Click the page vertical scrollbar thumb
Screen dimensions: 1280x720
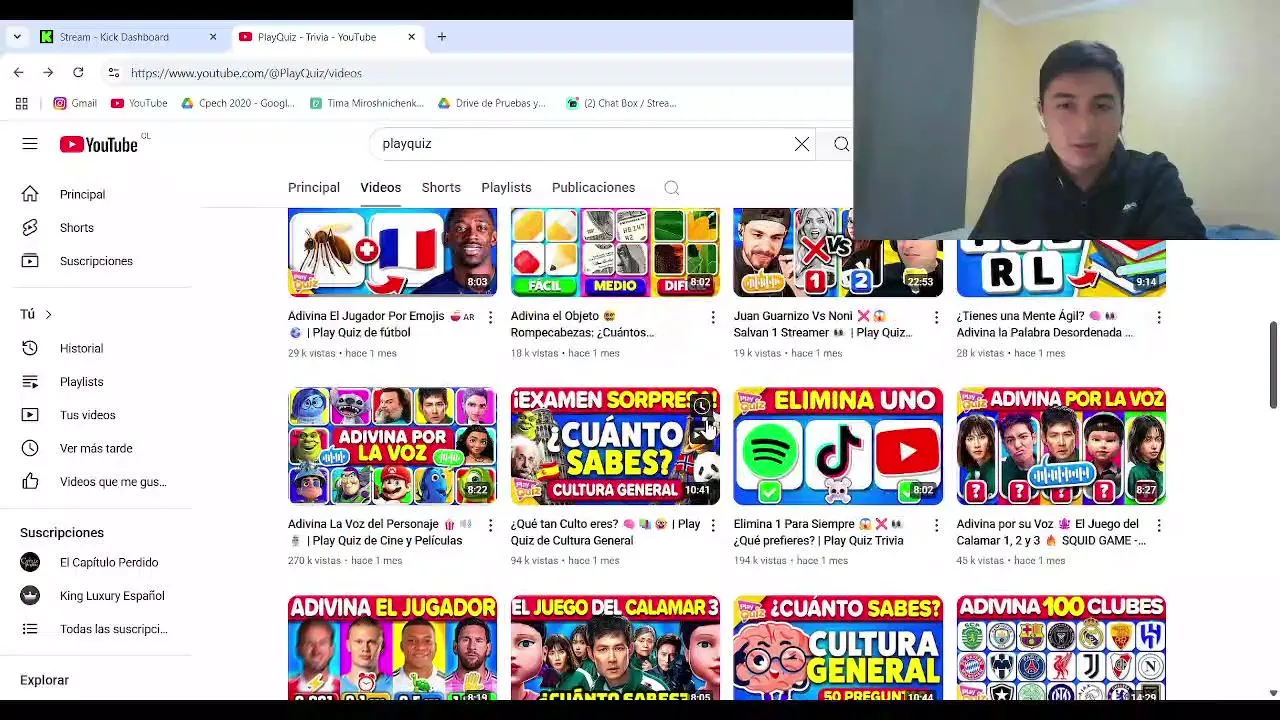click(1273, 365)
